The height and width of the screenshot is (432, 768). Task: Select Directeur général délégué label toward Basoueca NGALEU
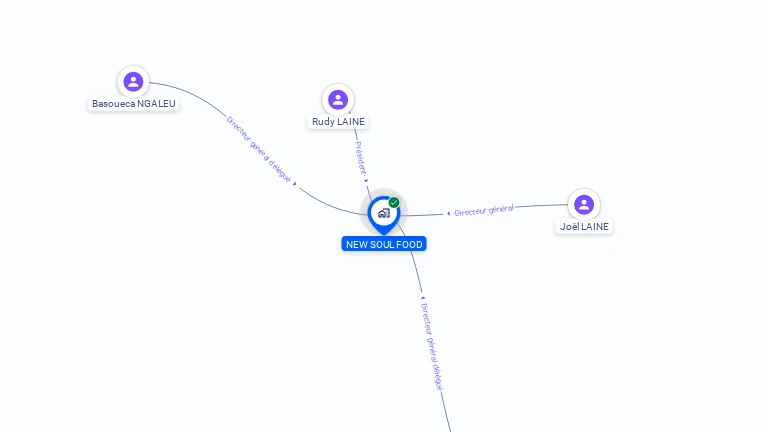click(259, 149)
